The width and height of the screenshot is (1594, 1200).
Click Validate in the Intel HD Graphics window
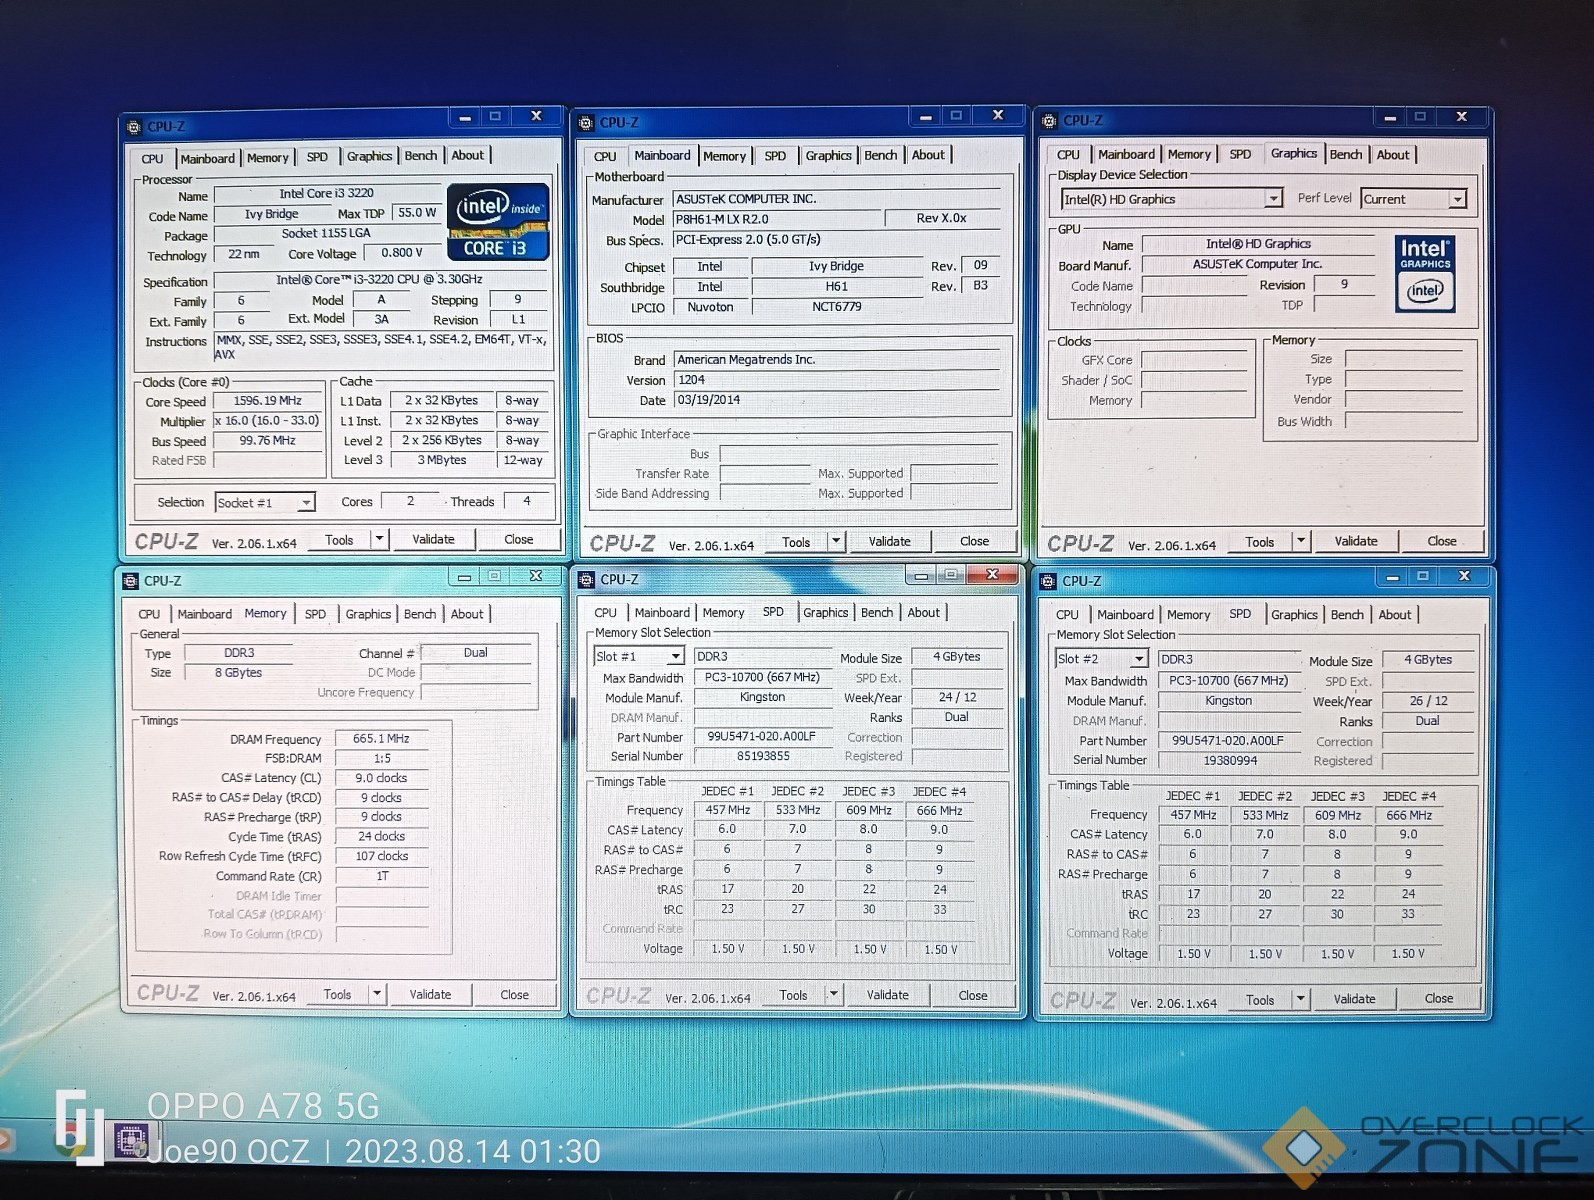(x=1356, y=542)
